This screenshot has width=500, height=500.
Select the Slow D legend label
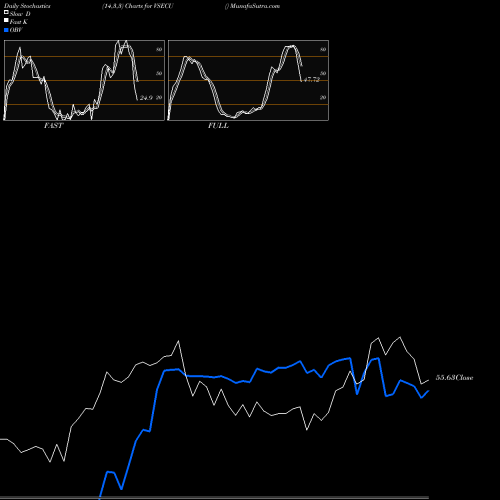(x=20, y=14)
